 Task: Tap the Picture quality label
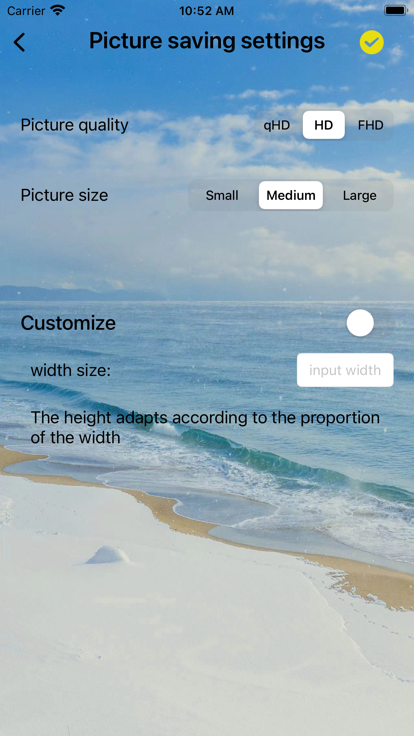point(74,125)
